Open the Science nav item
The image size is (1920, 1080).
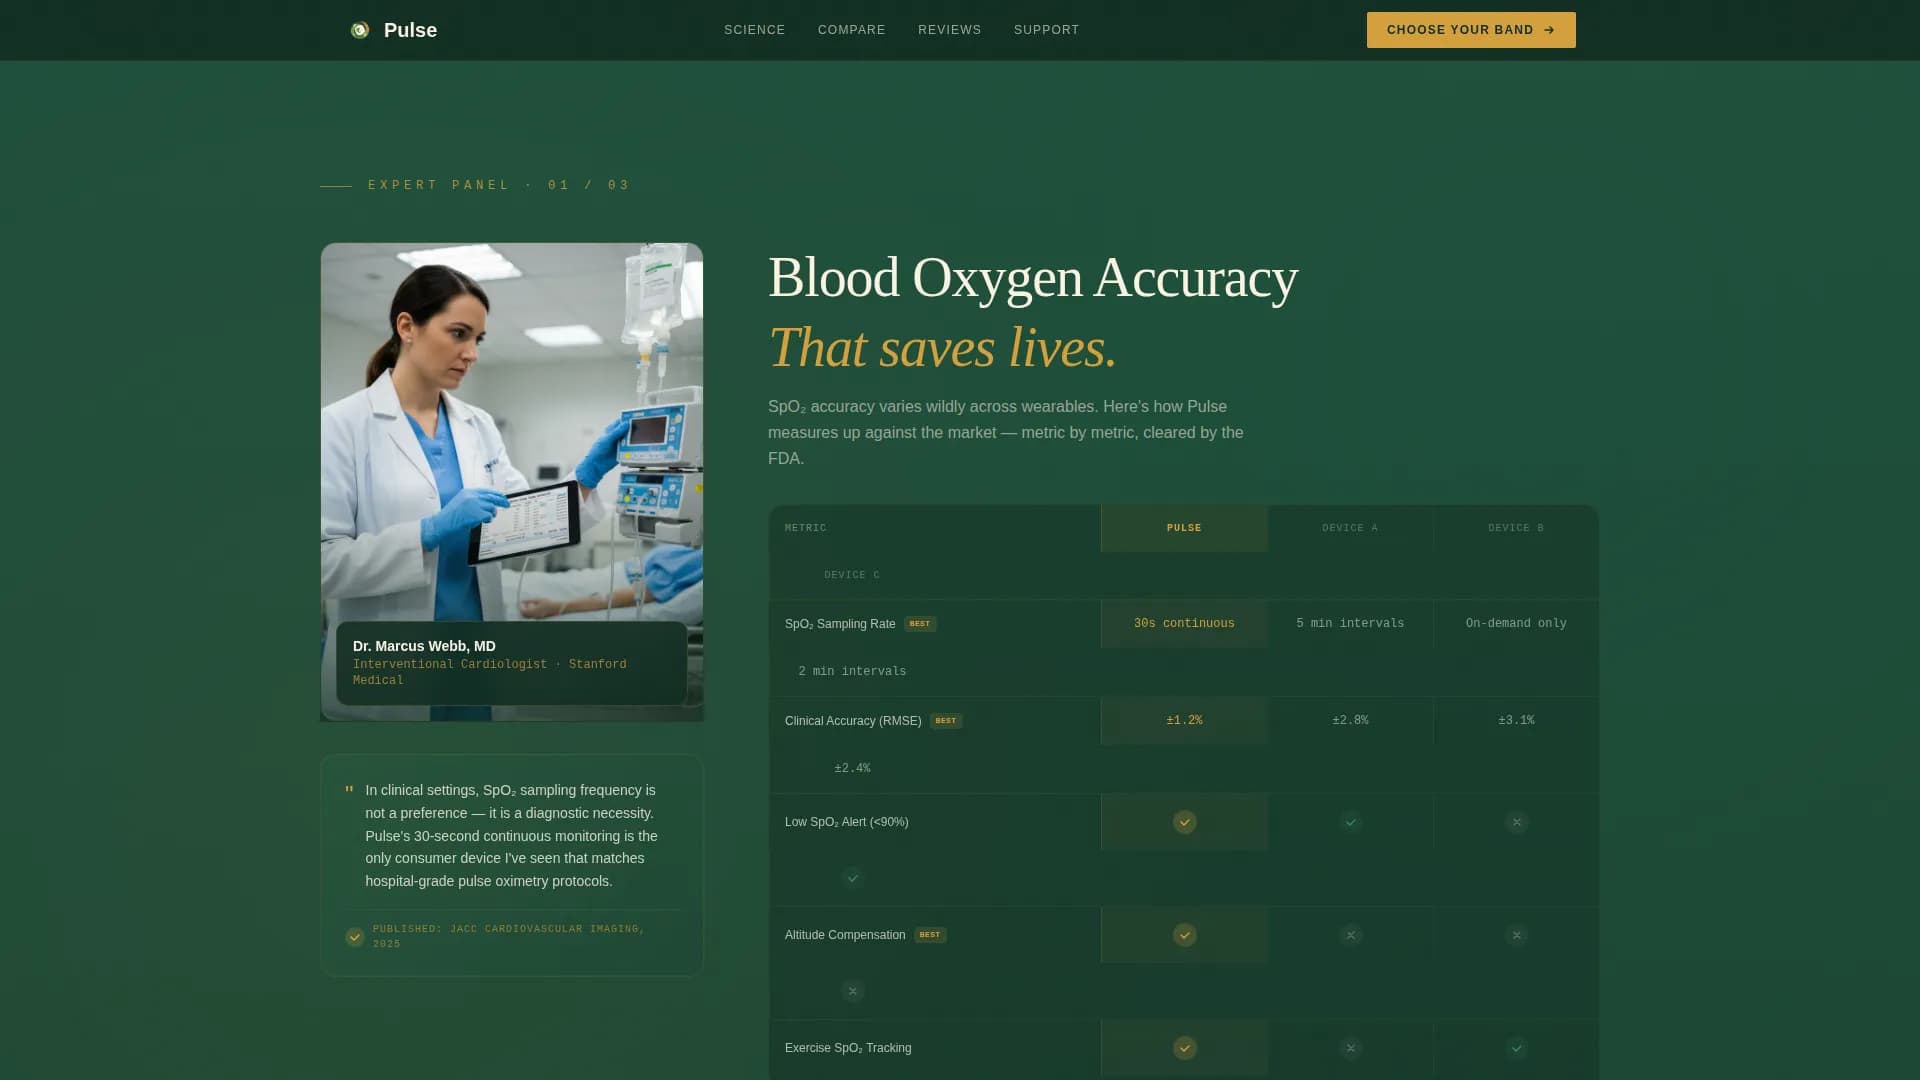pos(755,30)
